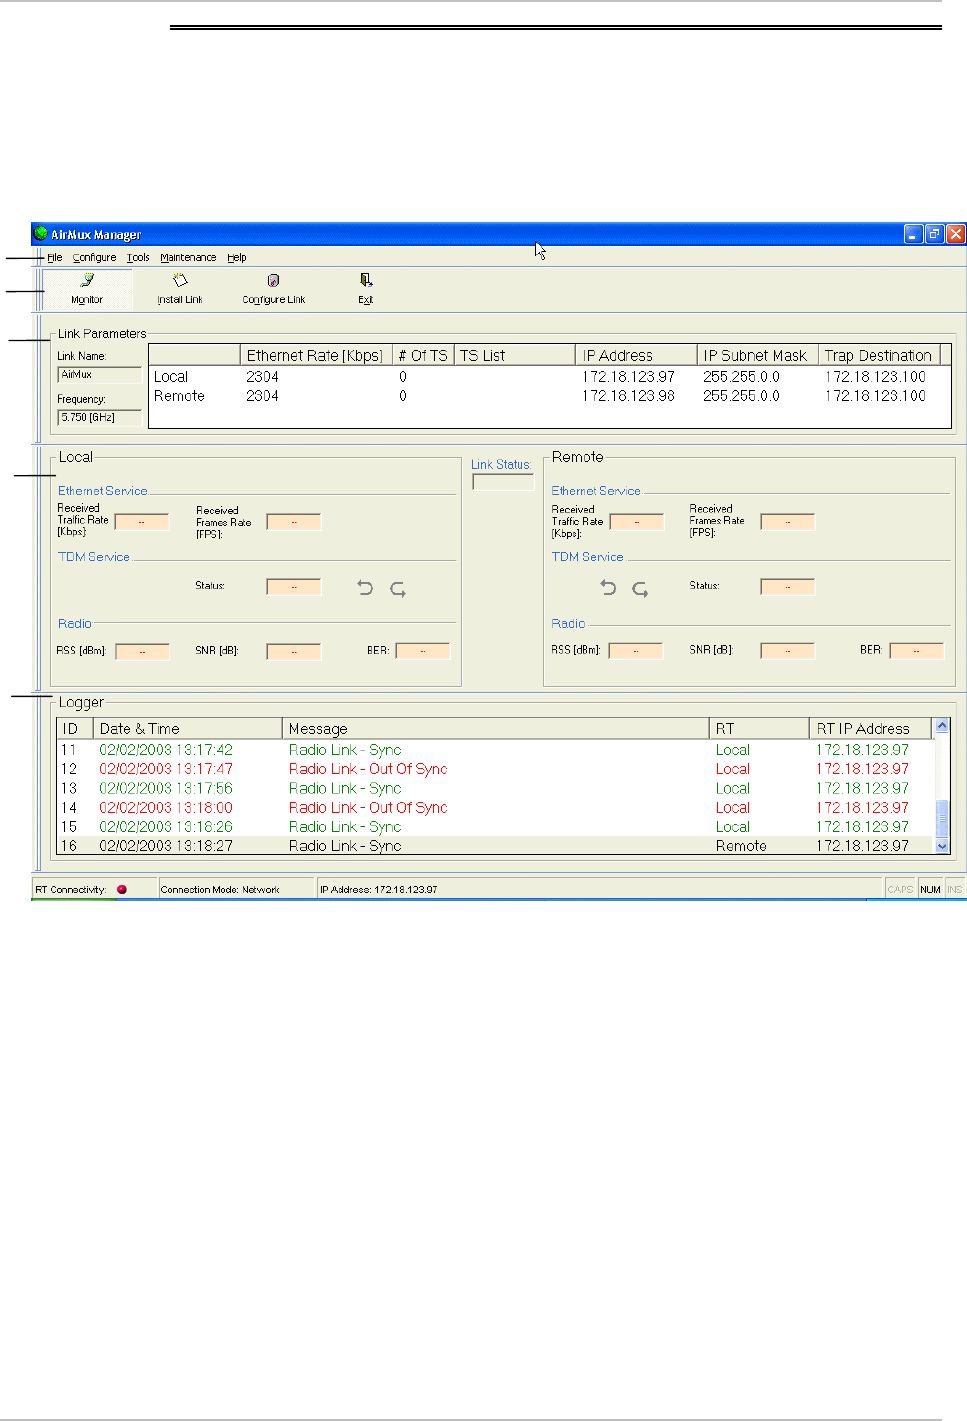This screenshot has height=1421, width=967.
Task: Click Connection Mode: Network status text
Action: tap(220, 889)
